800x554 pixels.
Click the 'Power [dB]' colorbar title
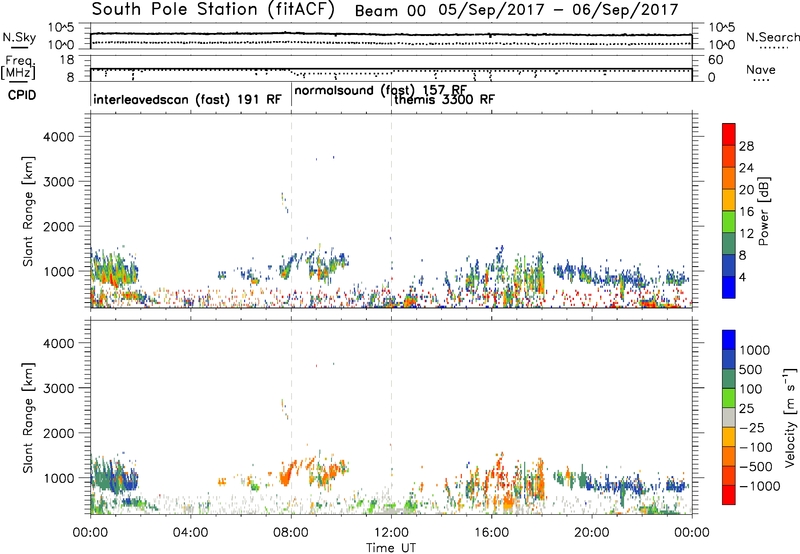(764, 211)
